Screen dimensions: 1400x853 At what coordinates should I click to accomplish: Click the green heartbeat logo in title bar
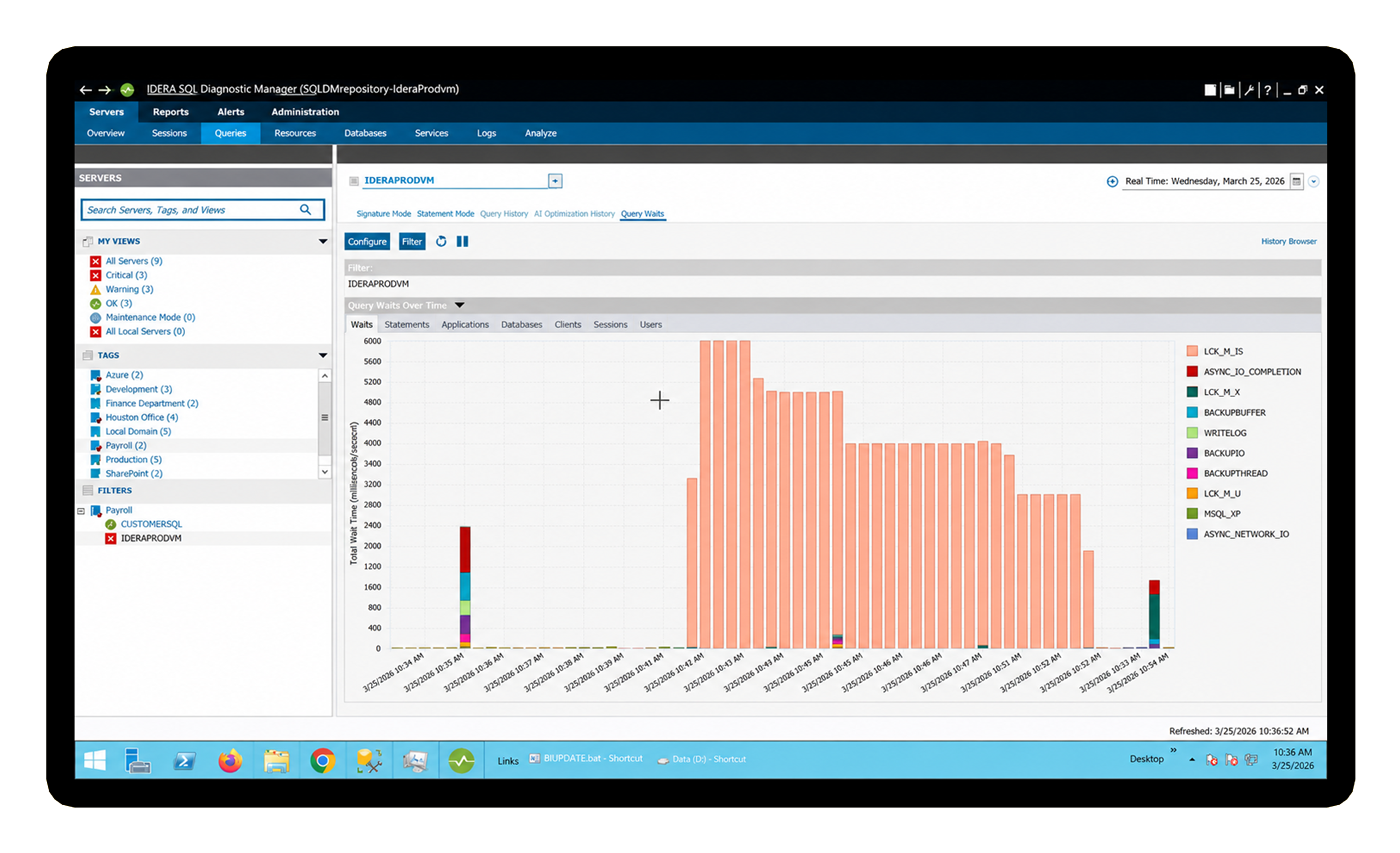pyautogui.click(x=127, y=90)
